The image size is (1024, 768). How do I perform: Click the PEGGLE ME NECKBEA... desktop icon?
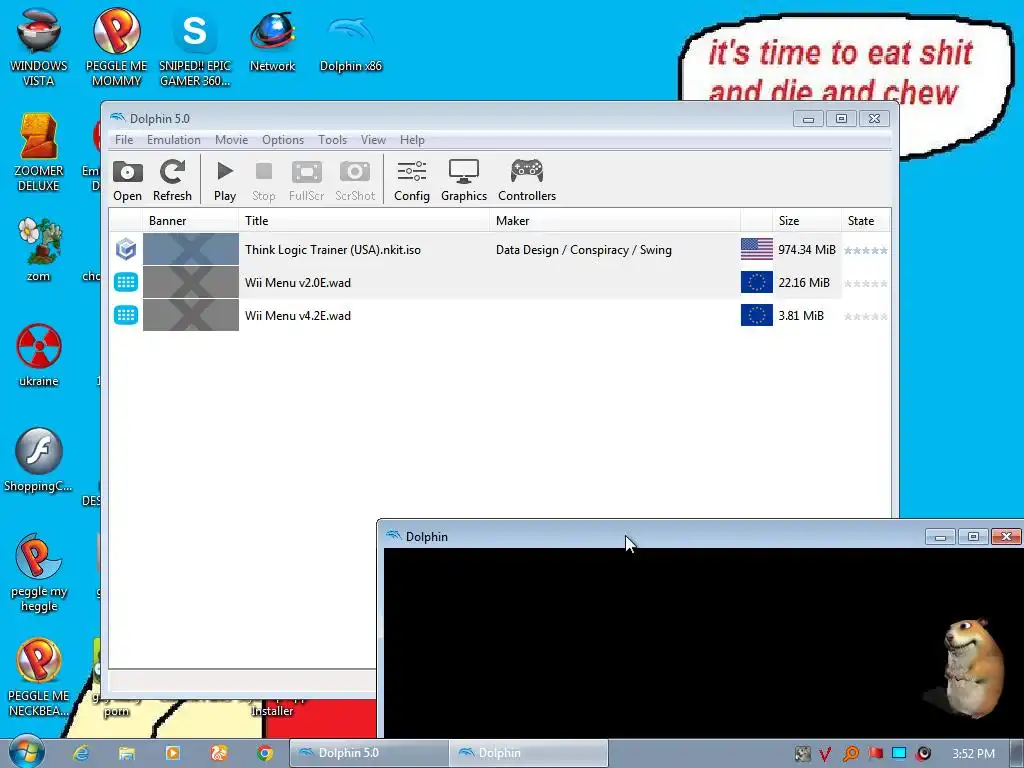pyautogui.click(x=39, y=677)
